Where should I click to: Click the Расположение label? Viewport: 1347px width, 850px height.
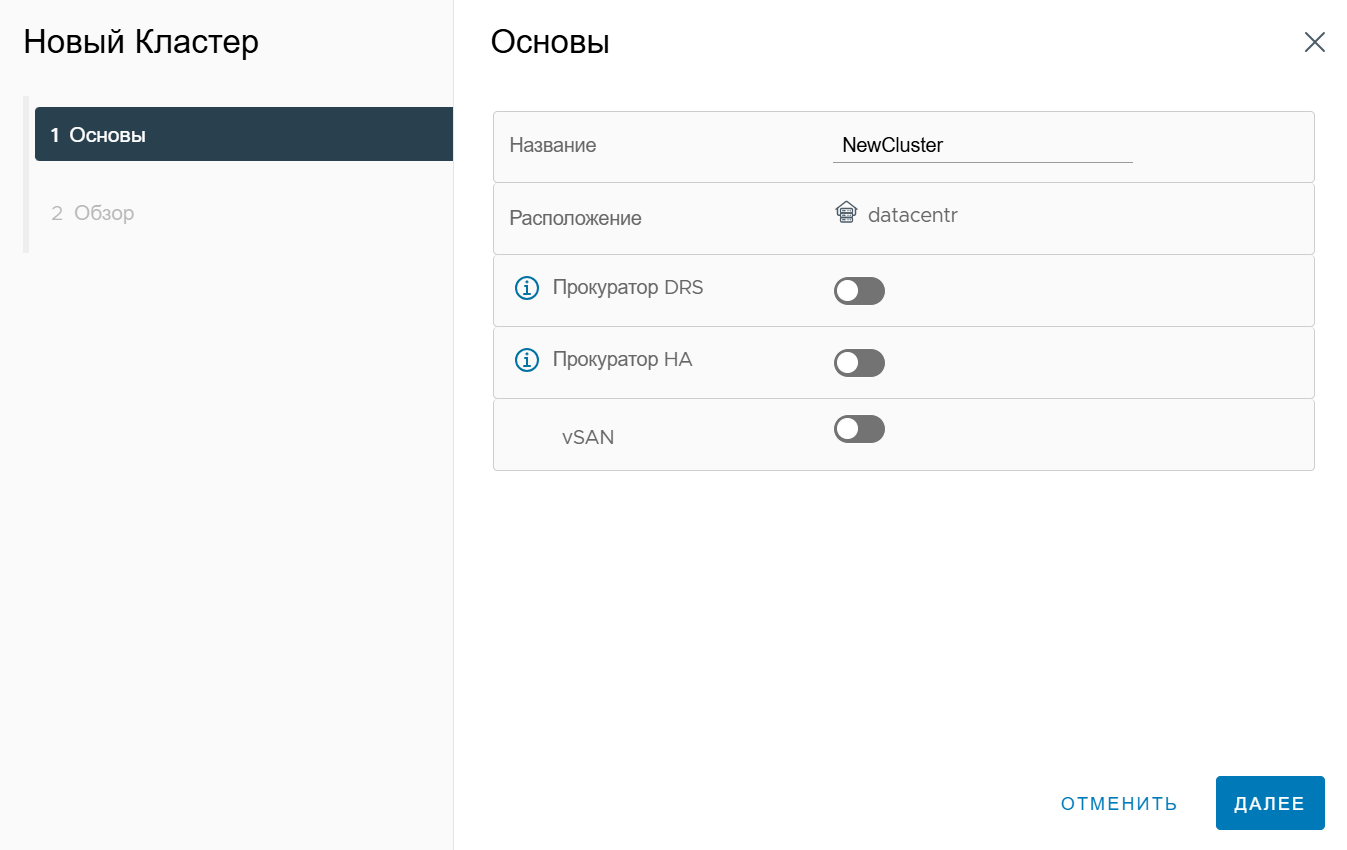(575, 218)
